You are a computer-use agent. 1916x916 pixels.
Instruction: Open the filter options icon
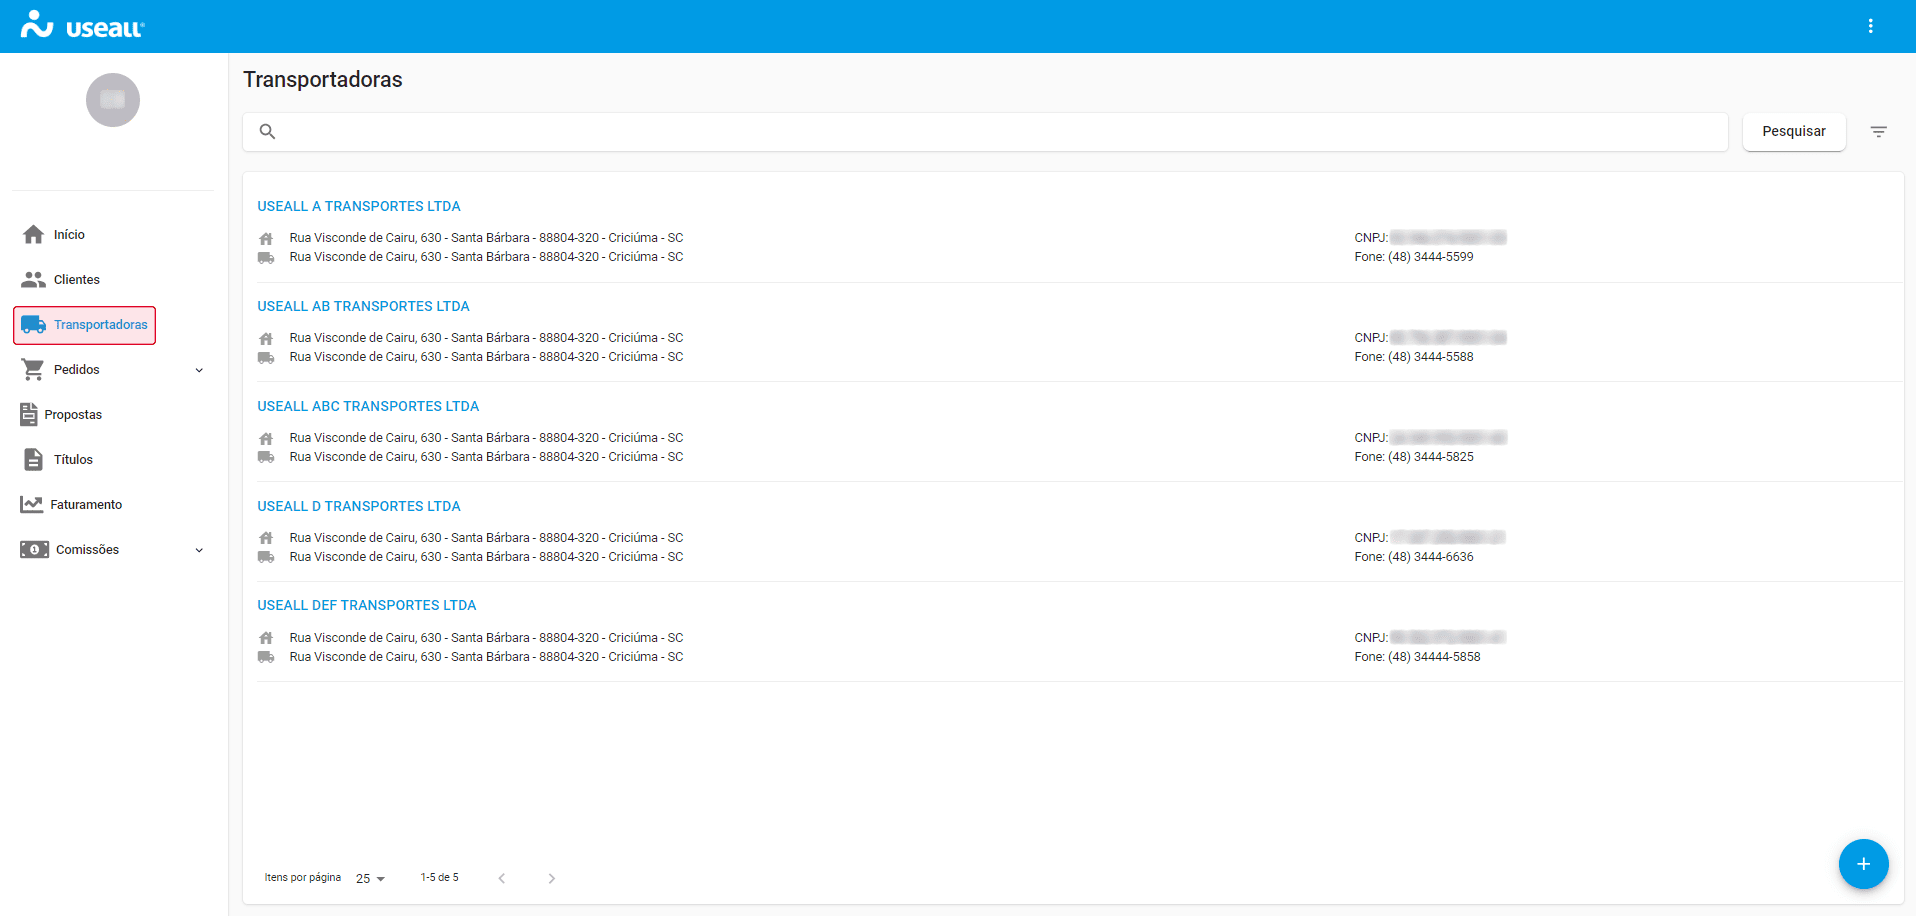1879,132
